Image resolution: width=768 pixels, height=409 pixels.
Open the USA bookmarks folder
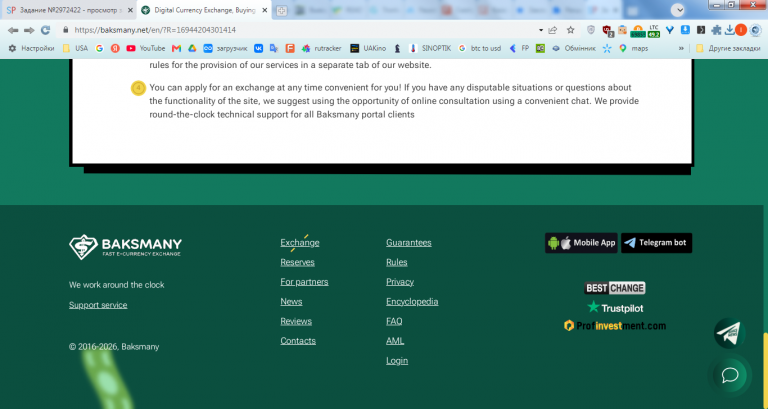(75, 48)
